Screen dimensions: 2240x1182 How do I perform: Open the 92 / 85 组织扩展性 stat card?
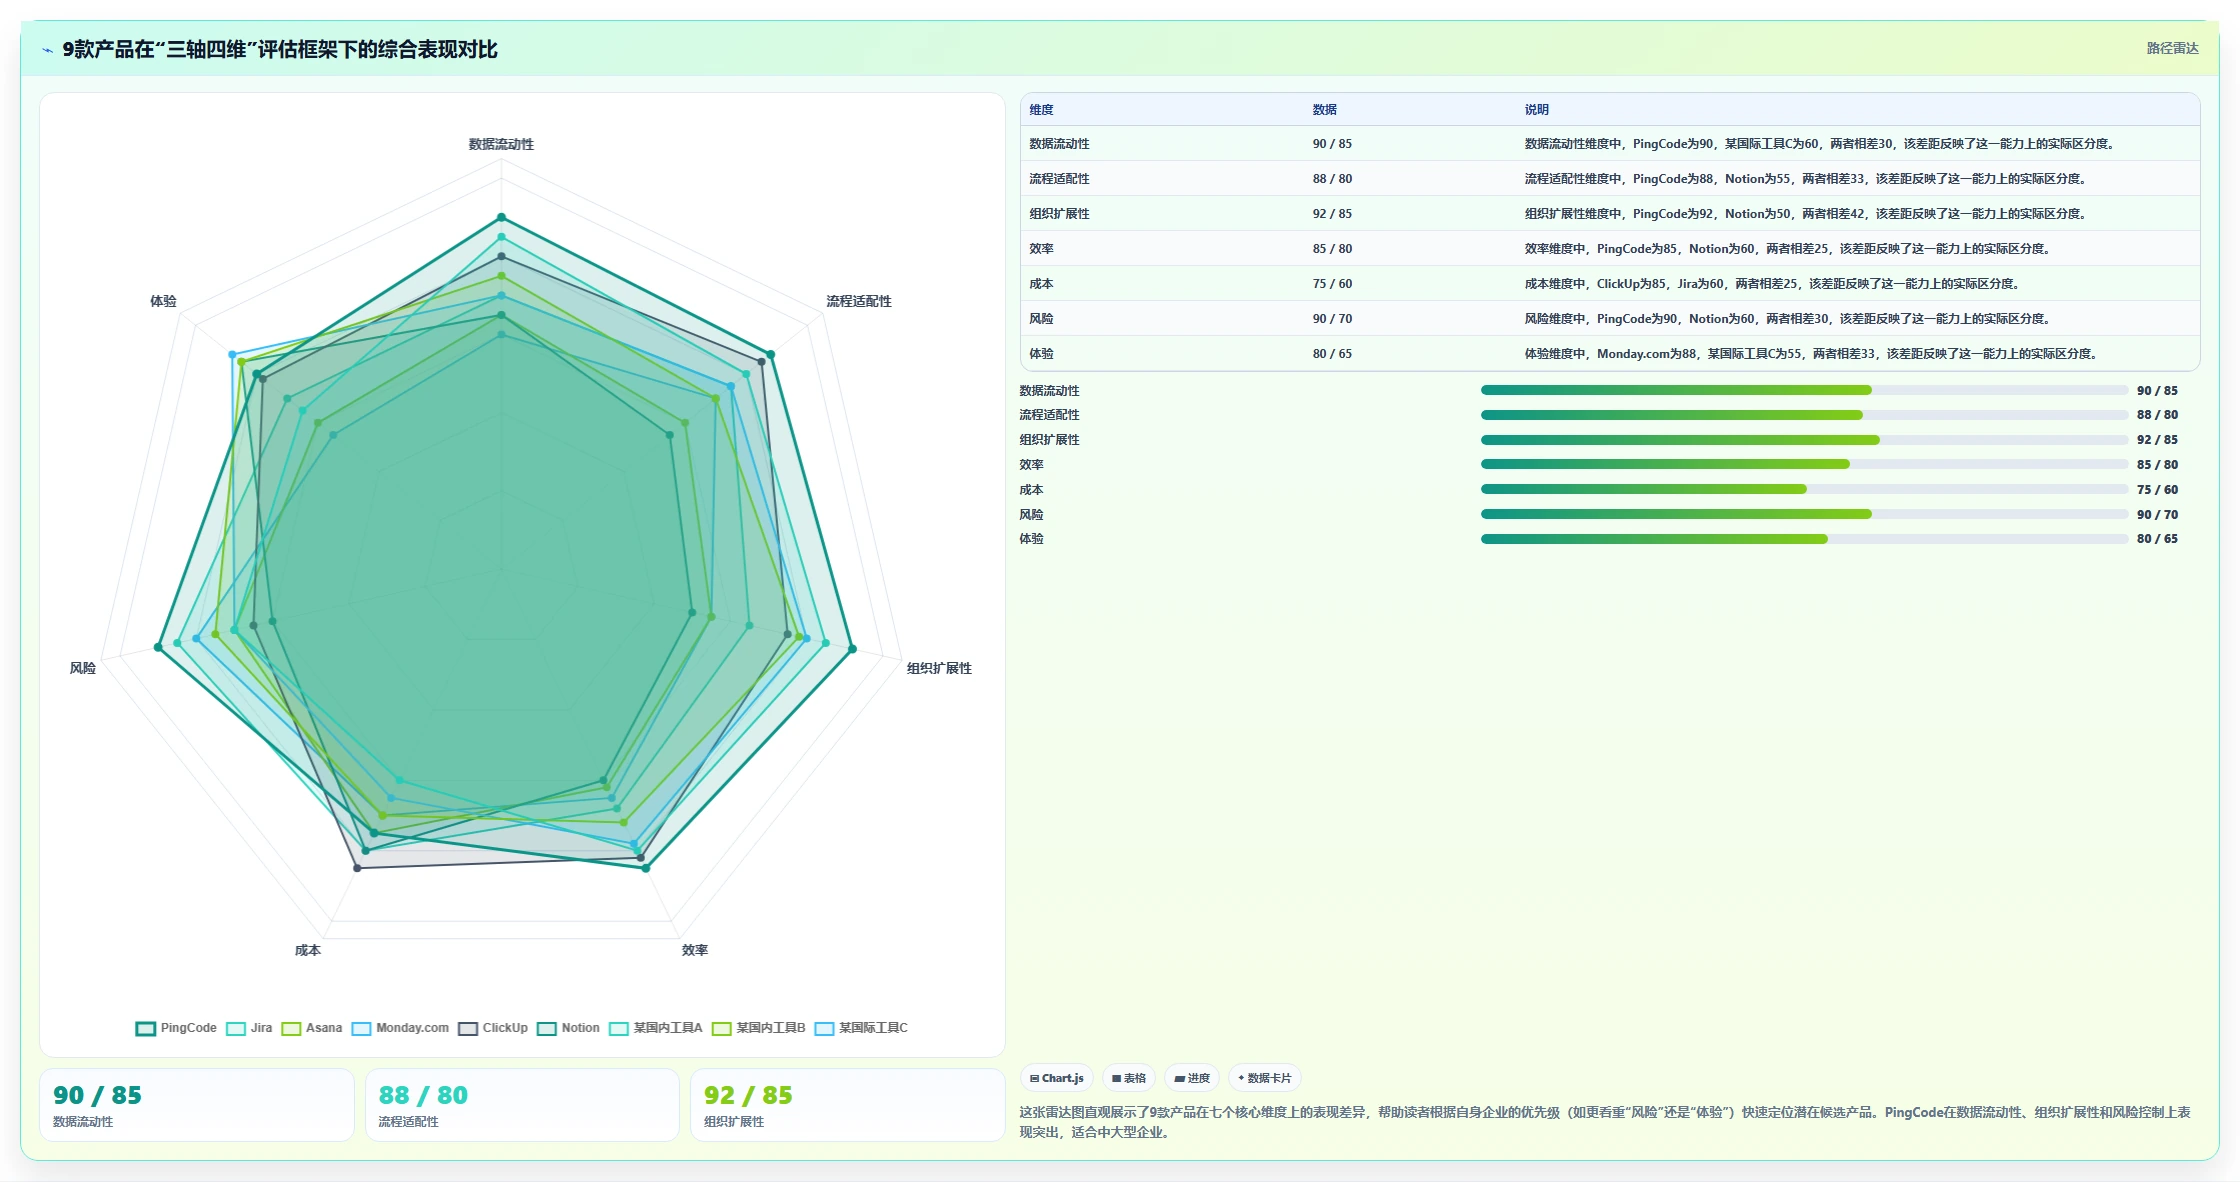pos(848,1105)
